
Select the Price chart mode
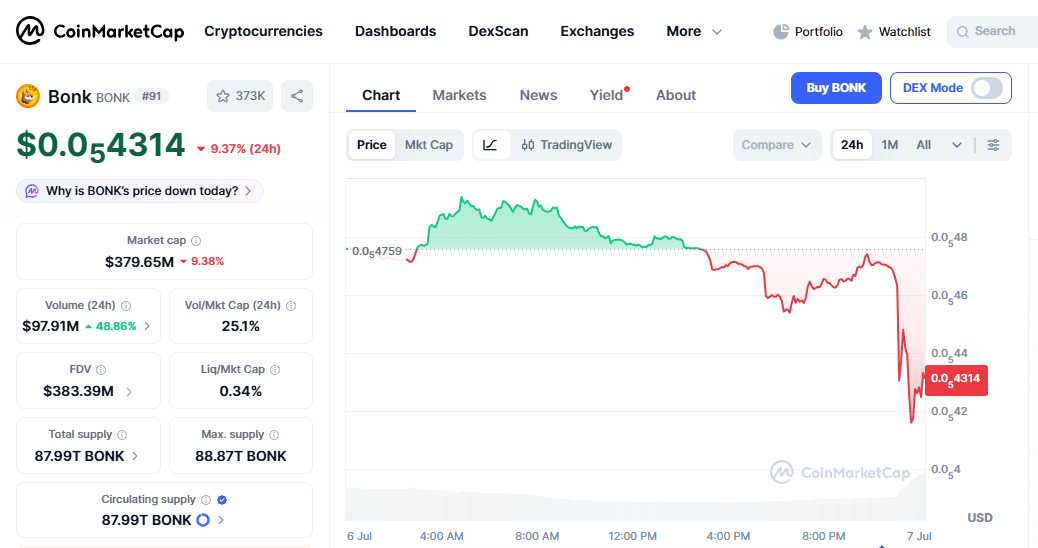(371, 145)
